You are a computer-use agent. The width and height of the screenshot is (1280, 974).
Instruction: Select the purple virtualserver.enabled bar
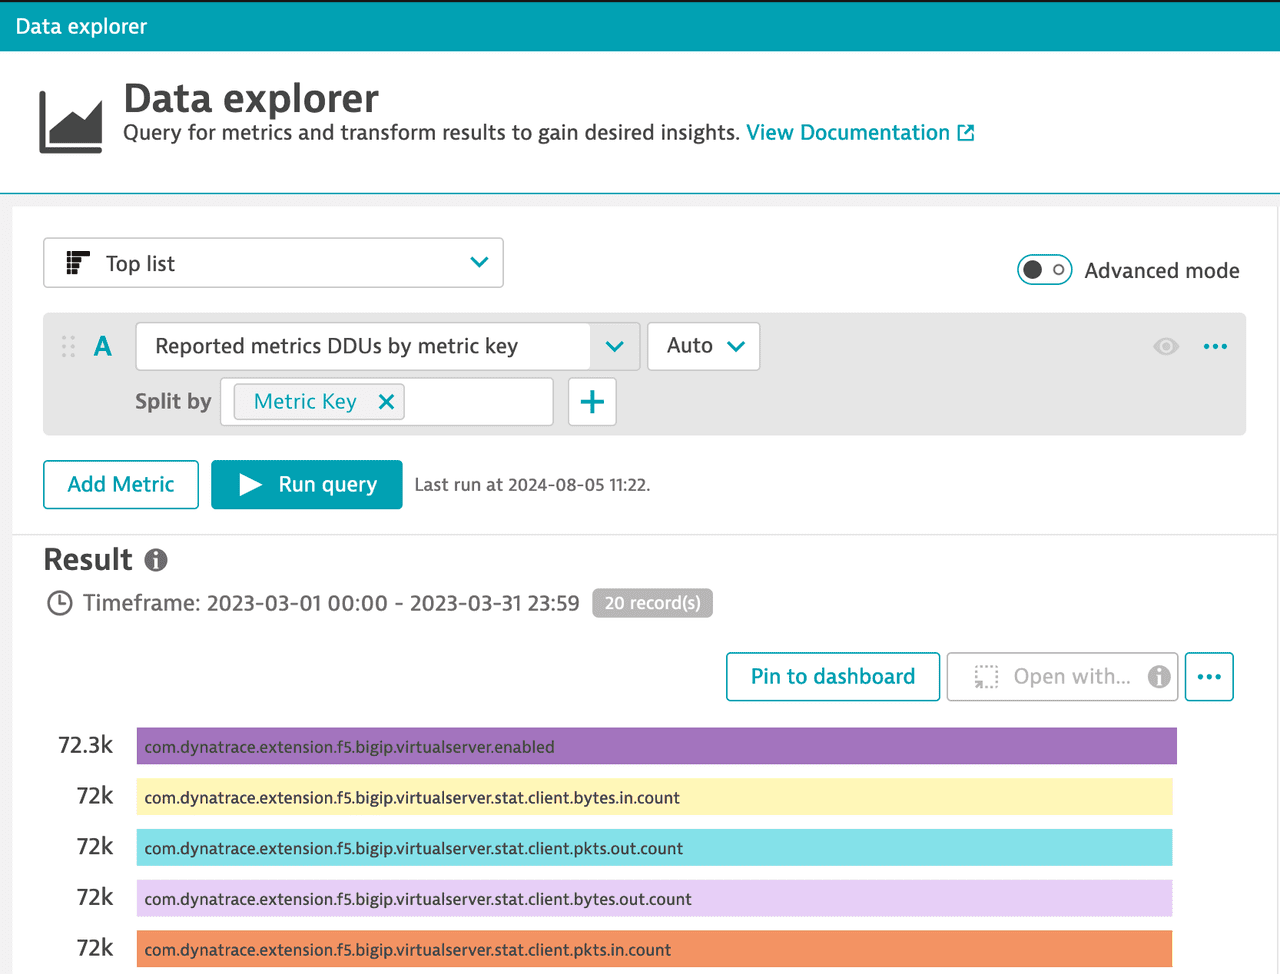657,746
